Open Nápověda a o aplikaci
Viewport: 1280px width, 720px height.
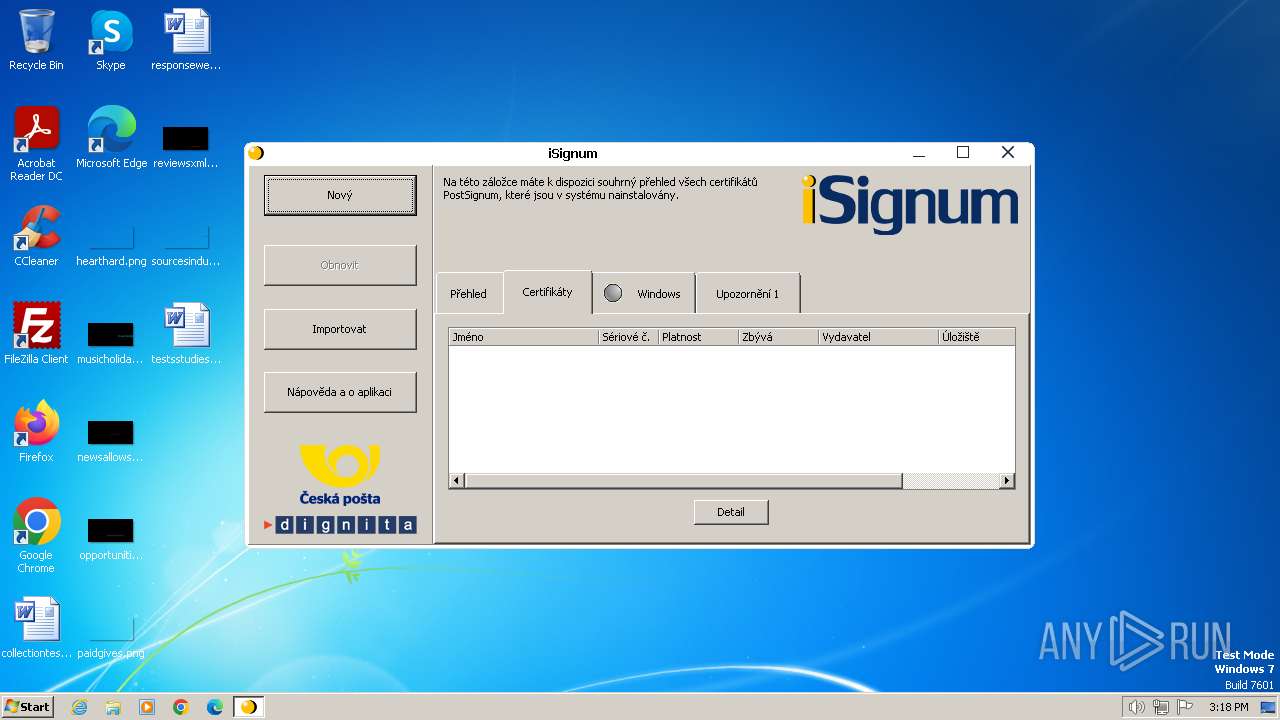pyautogui.click(x=340, y=392)
